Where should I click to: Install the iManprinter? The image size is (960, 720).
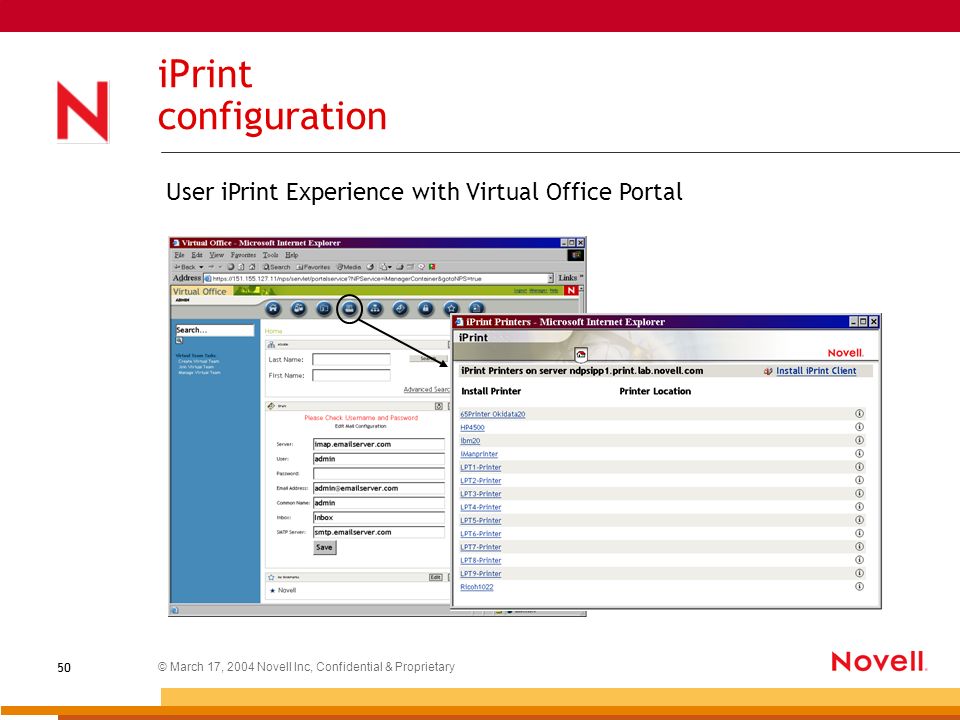coord(479,454)
